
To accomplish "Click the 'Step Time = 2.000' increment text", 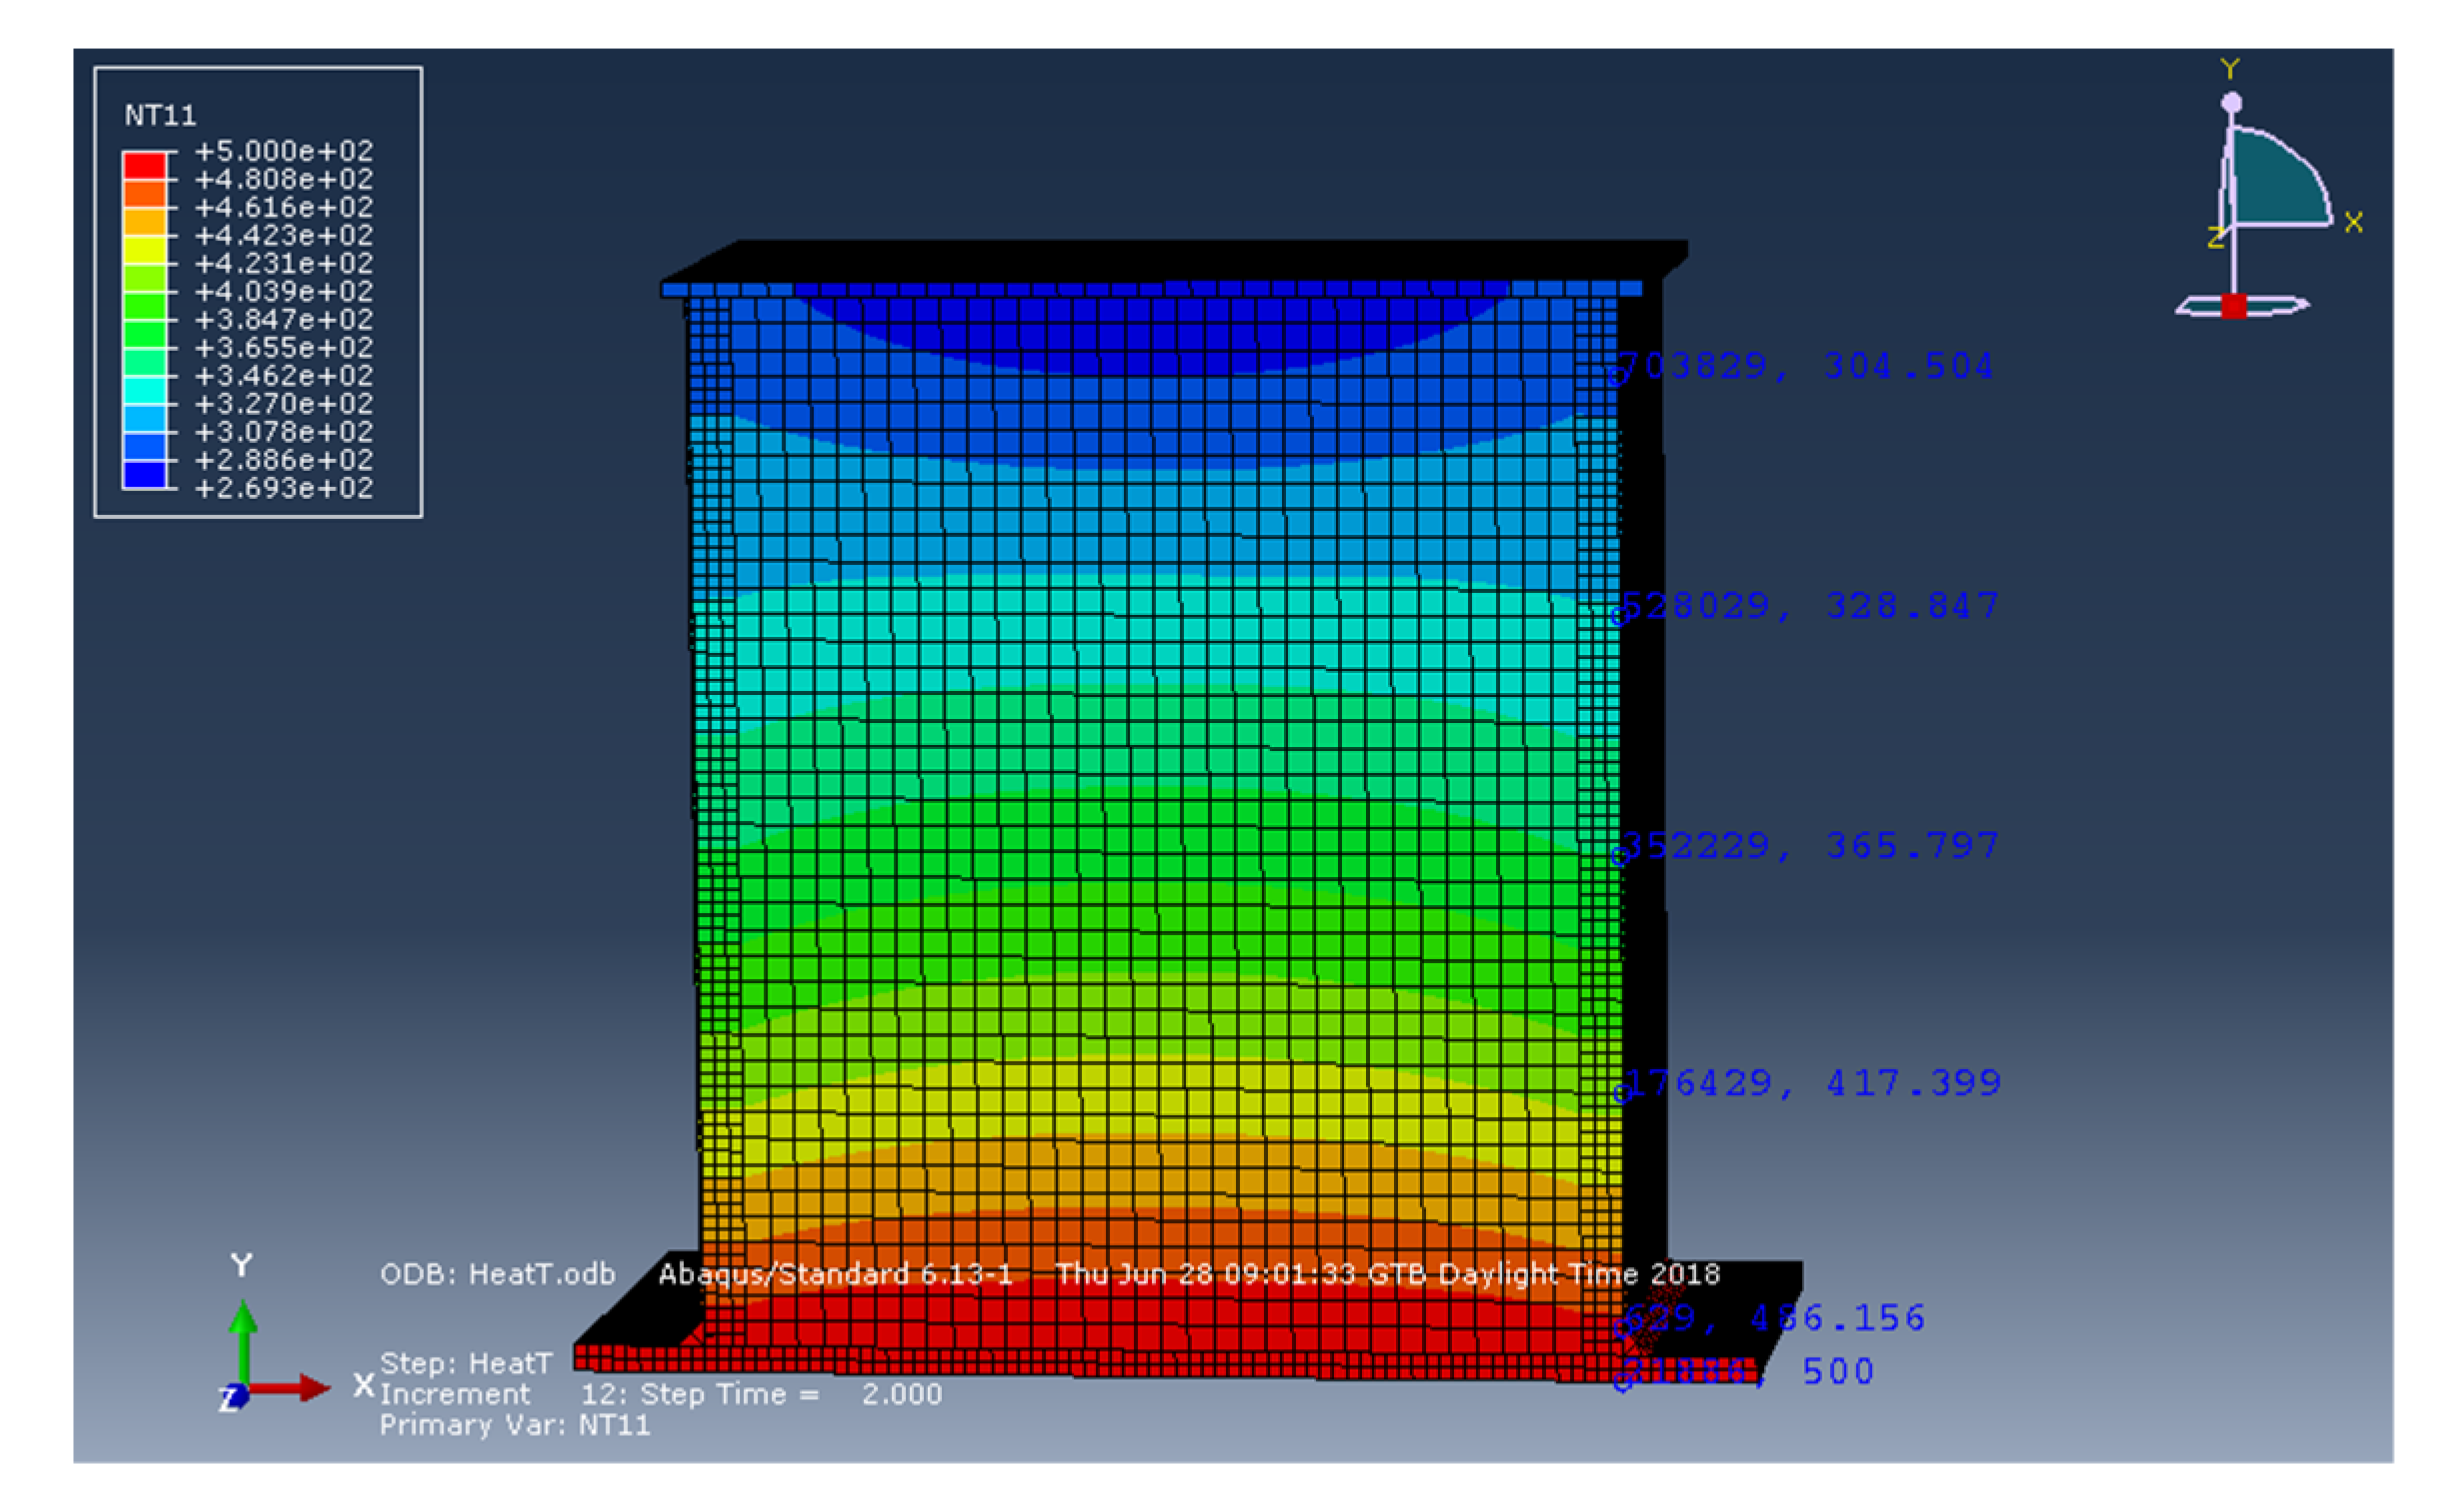I will coord(790,1394).
